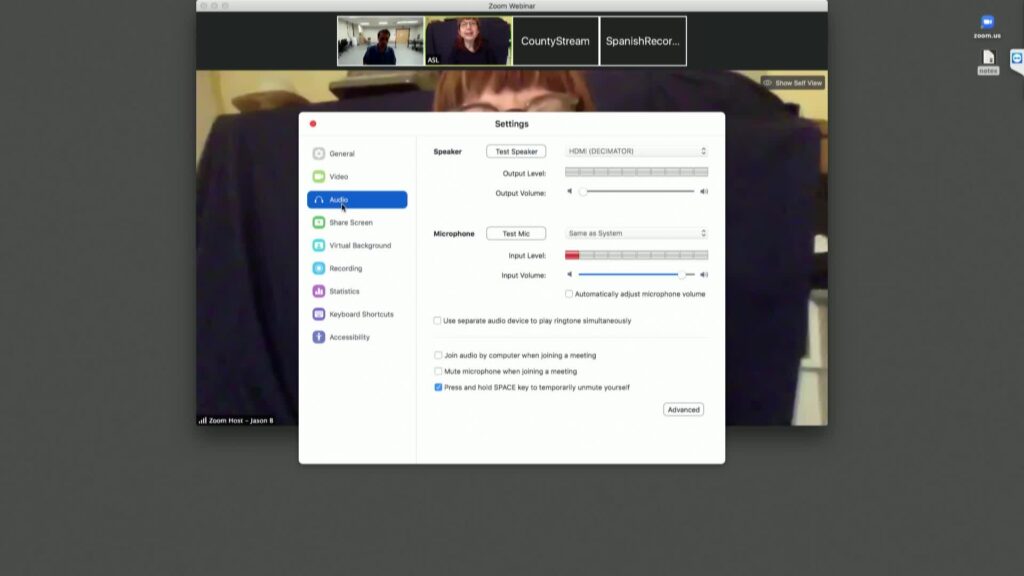
Task: Uncheck press and hold SPACE to unmute
Action: tap(438, 387)
